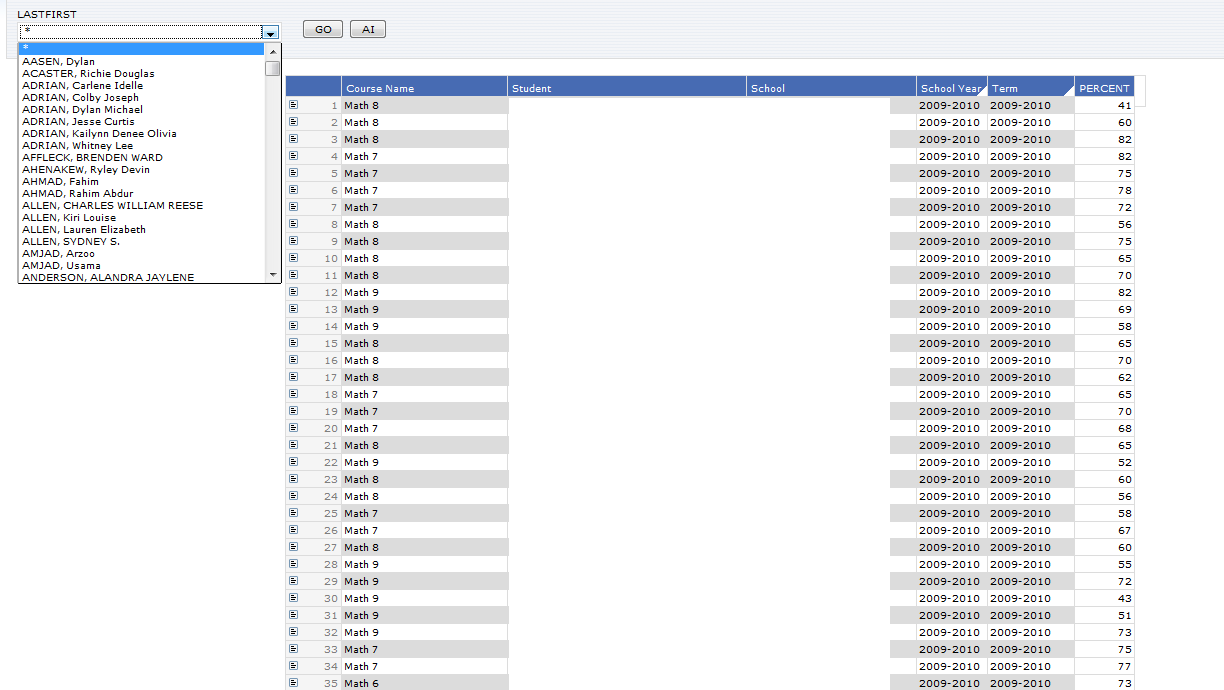Open the row icon beside row 10
The image size is (1224, 690).
click(293, 258)
